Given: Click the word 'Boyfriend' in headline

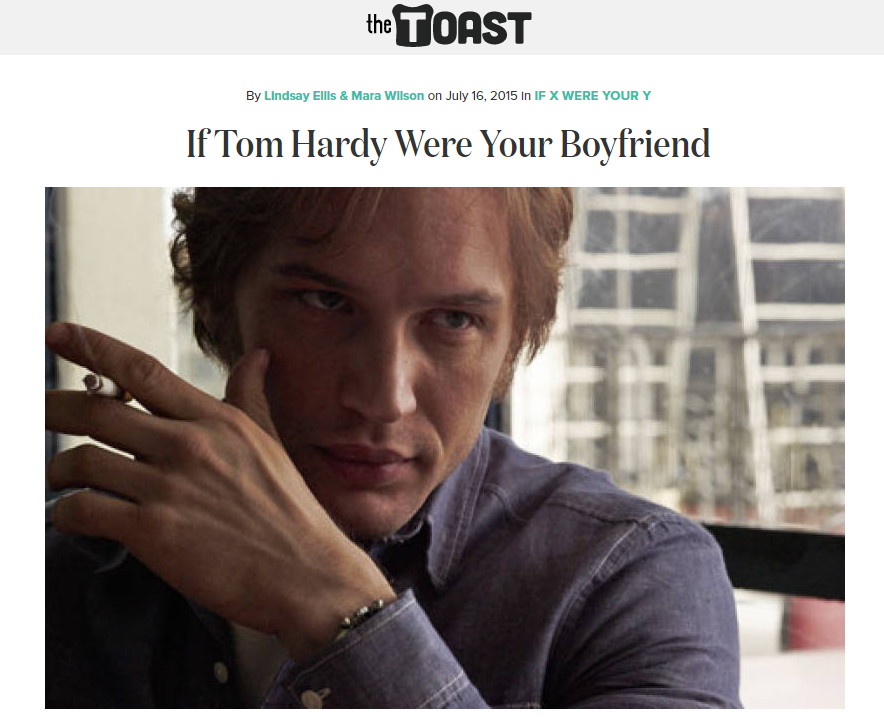Looking at the screenshot, I should click(635, 145).
